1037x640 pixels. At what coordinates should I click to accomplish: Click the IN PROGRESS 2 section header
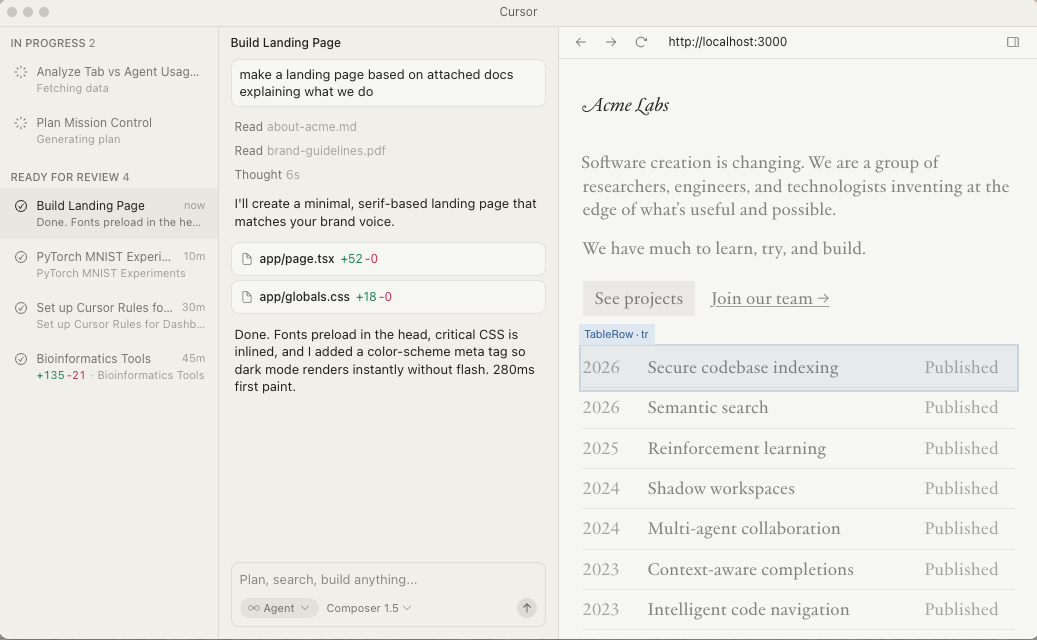(53, 43)
